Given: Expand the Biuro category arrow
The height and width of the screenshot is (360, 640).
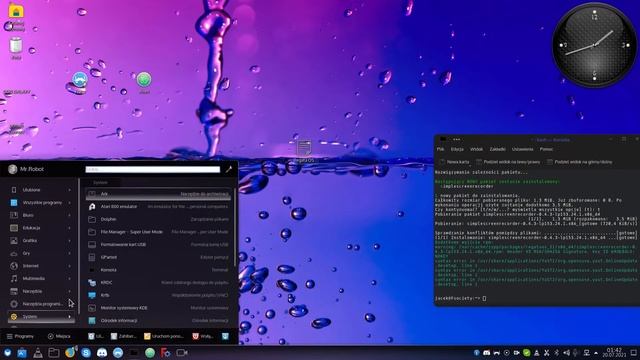Looking at the screenshot, I should pos(69,215).
